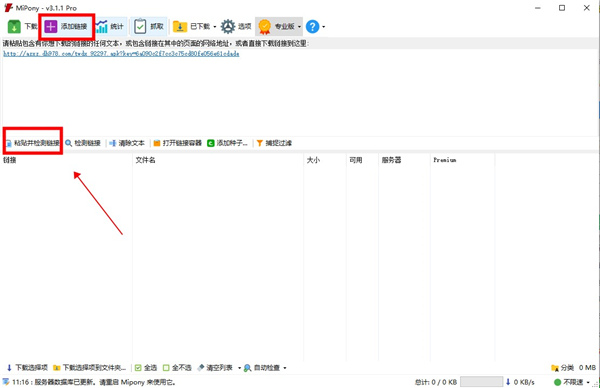Click the 0 KB/s download speed indicator
Screen dimensions: 600x388
coord(520,382)
